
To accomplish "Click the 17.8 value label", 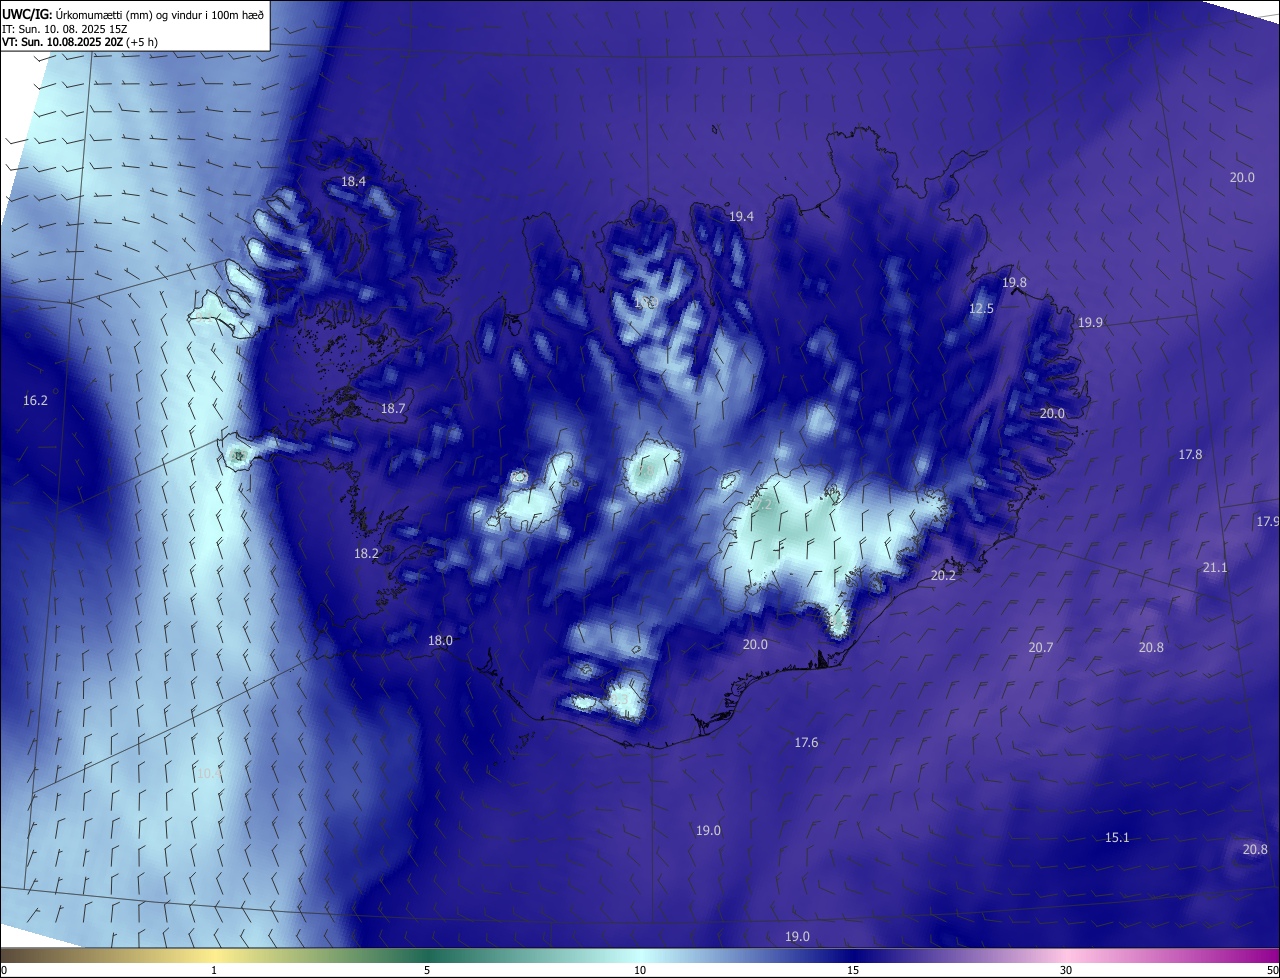I will (x=1190, y=455).
